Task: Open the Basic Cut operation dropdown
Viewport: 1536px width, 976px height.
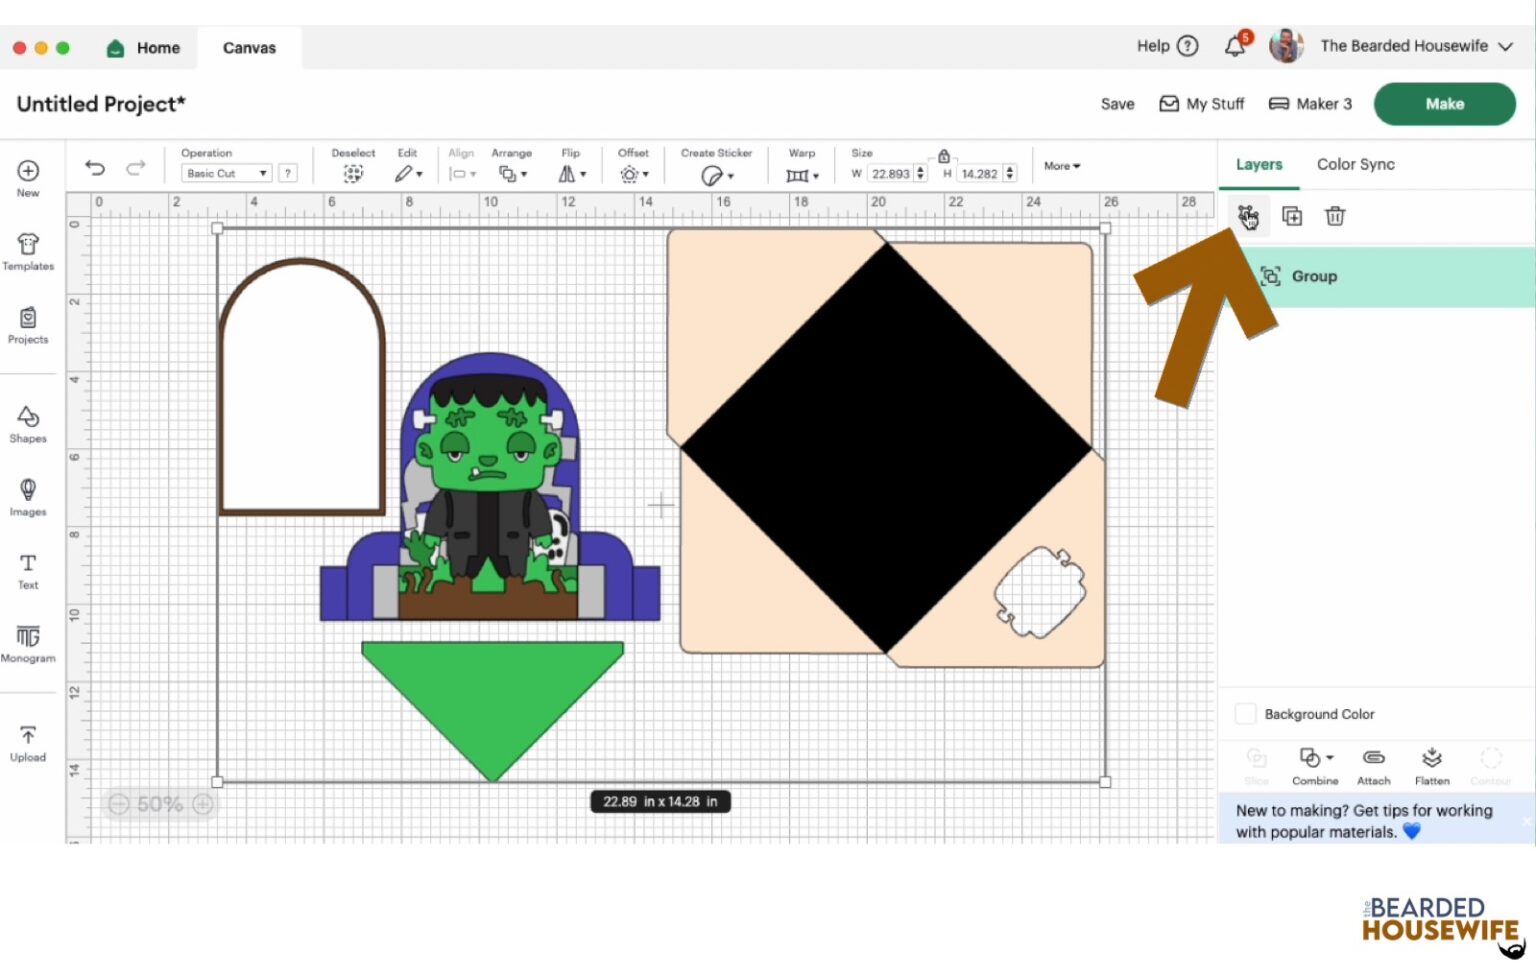Action: [x=224, y=172]
